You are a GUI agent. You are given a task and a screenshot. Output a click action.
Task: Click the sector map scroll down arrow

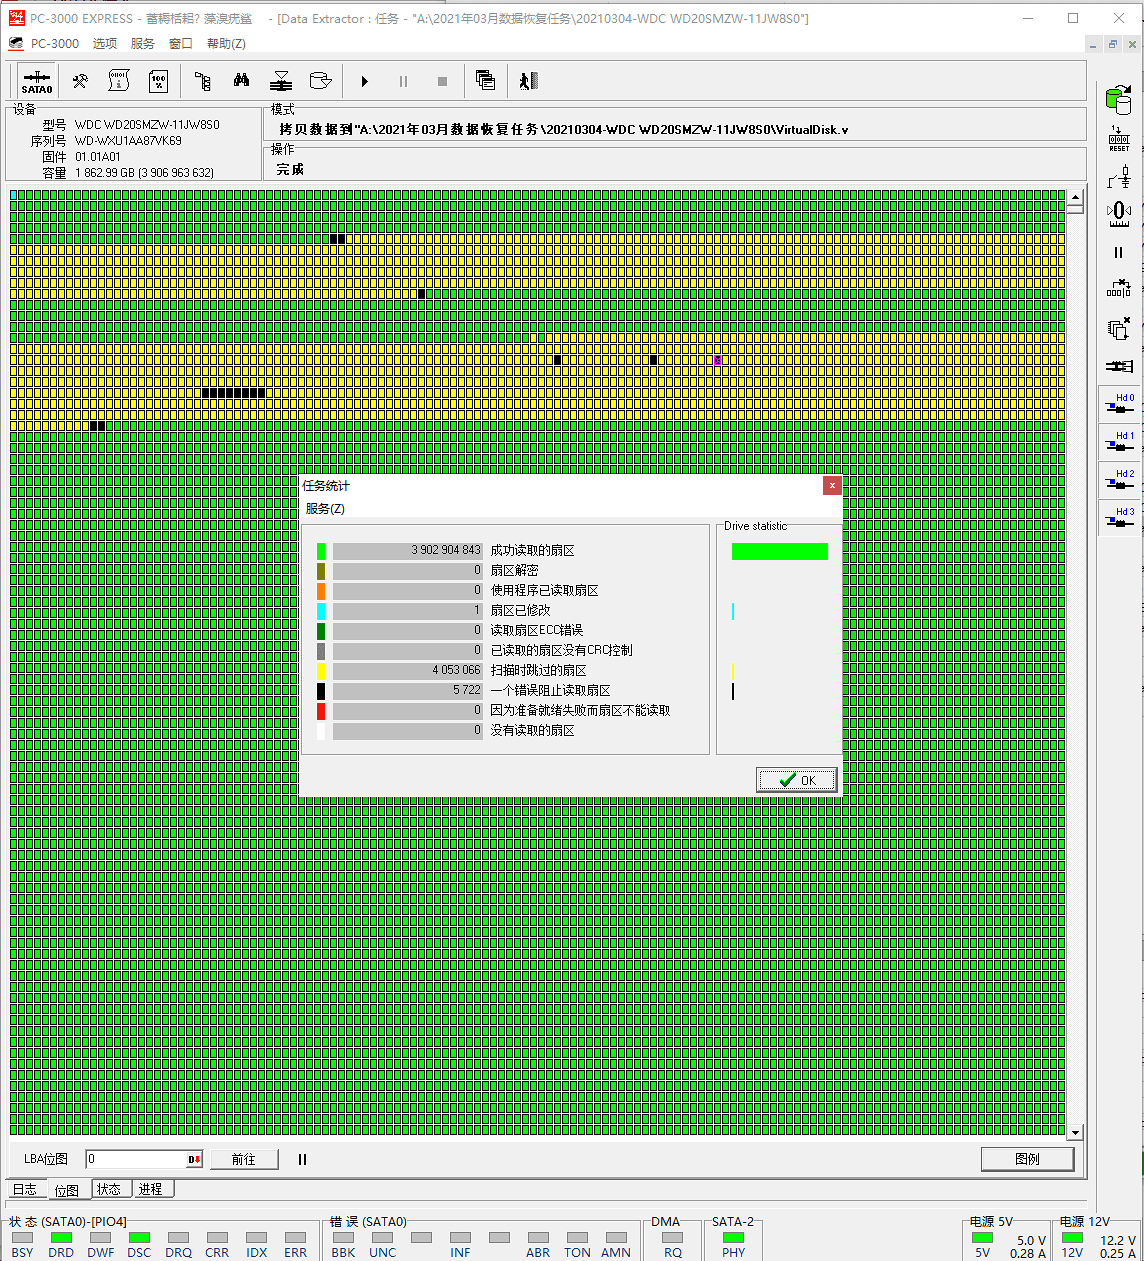1075,1132
